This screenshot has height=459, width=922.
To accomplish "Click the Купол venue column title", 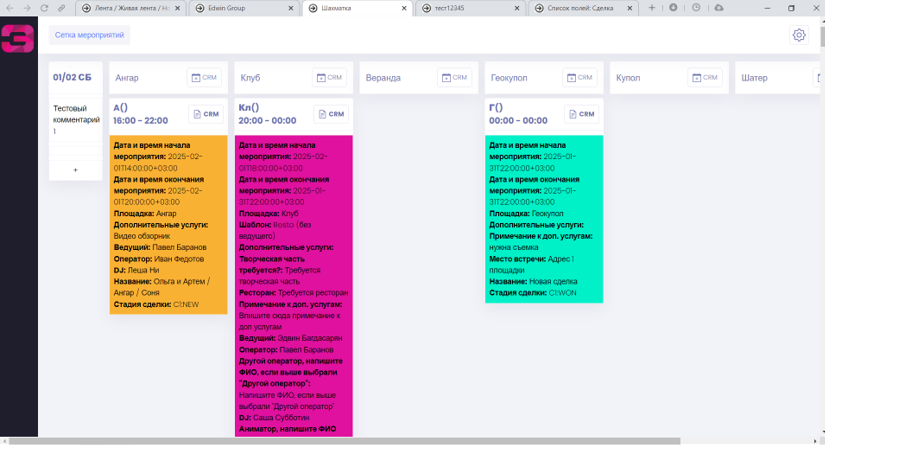I will coord(628,78).
